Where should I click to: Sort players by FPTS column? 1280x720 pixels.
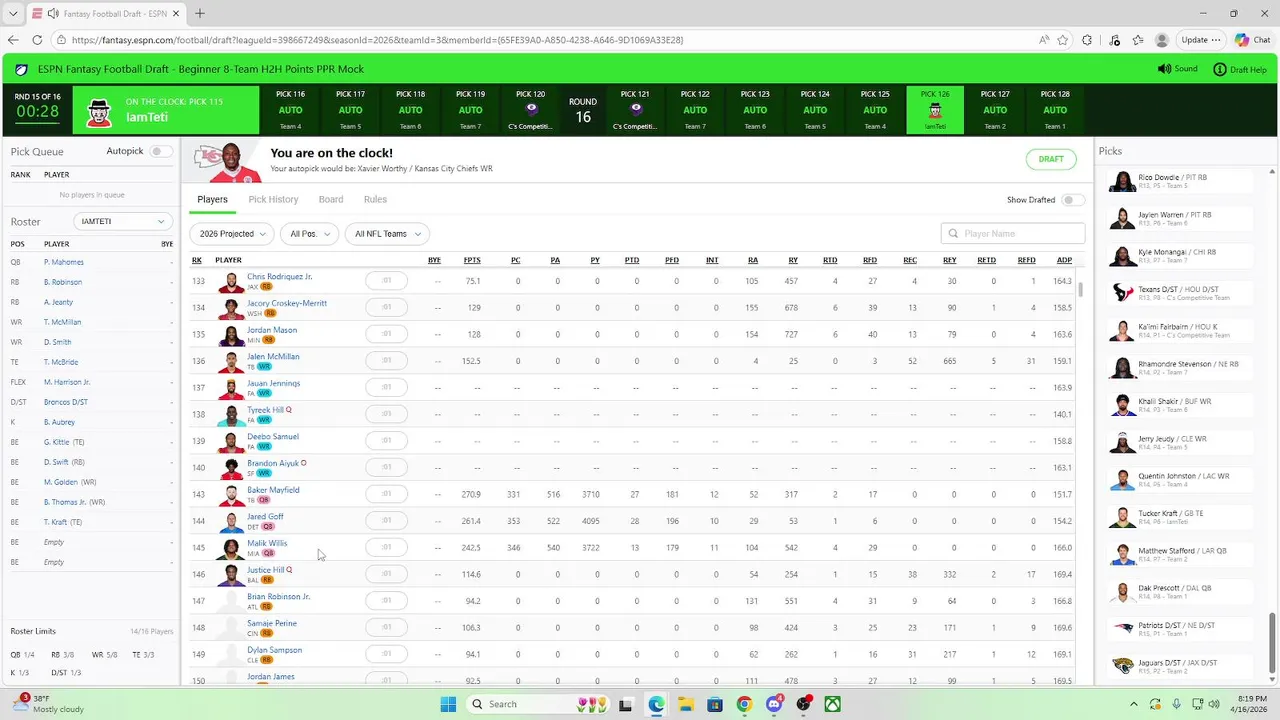pos(472,260)
